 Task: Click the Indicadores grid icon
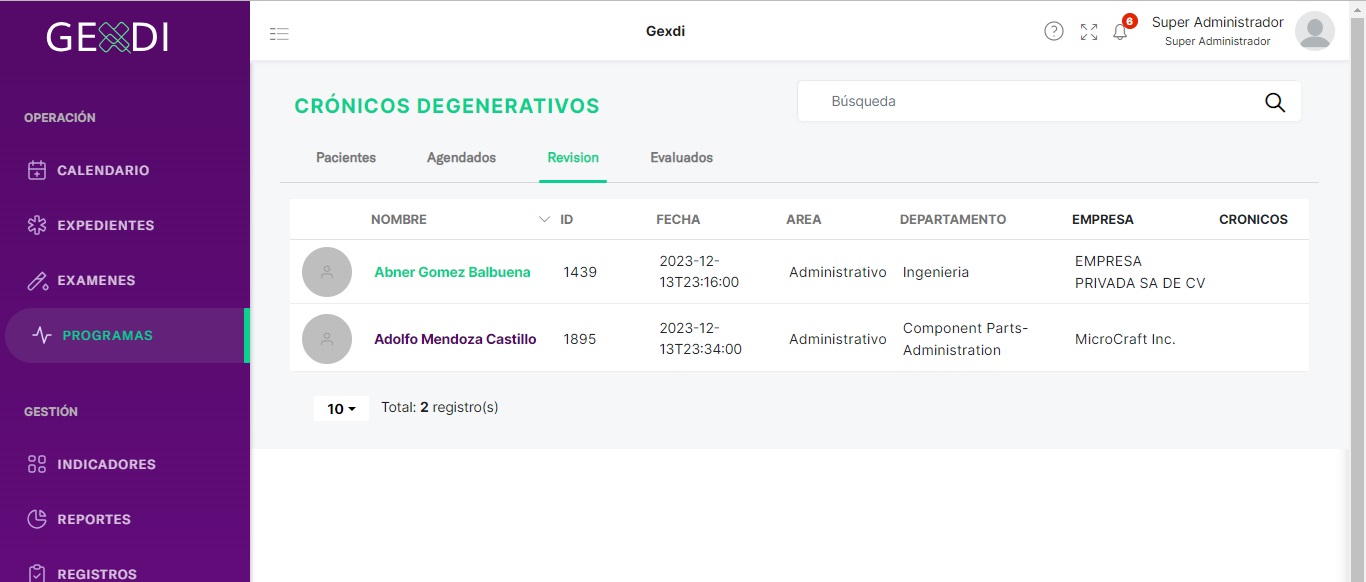37,464
